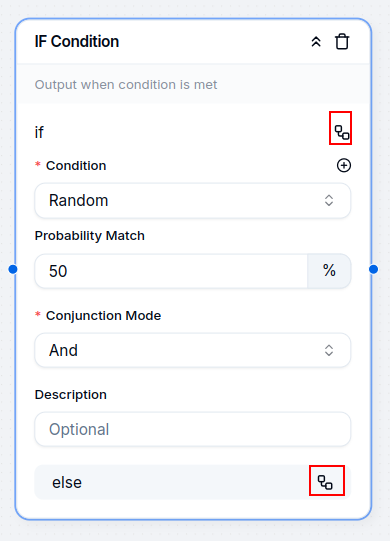Collapse the IF Condition node
390x541 pixels.
coord(316,42)
